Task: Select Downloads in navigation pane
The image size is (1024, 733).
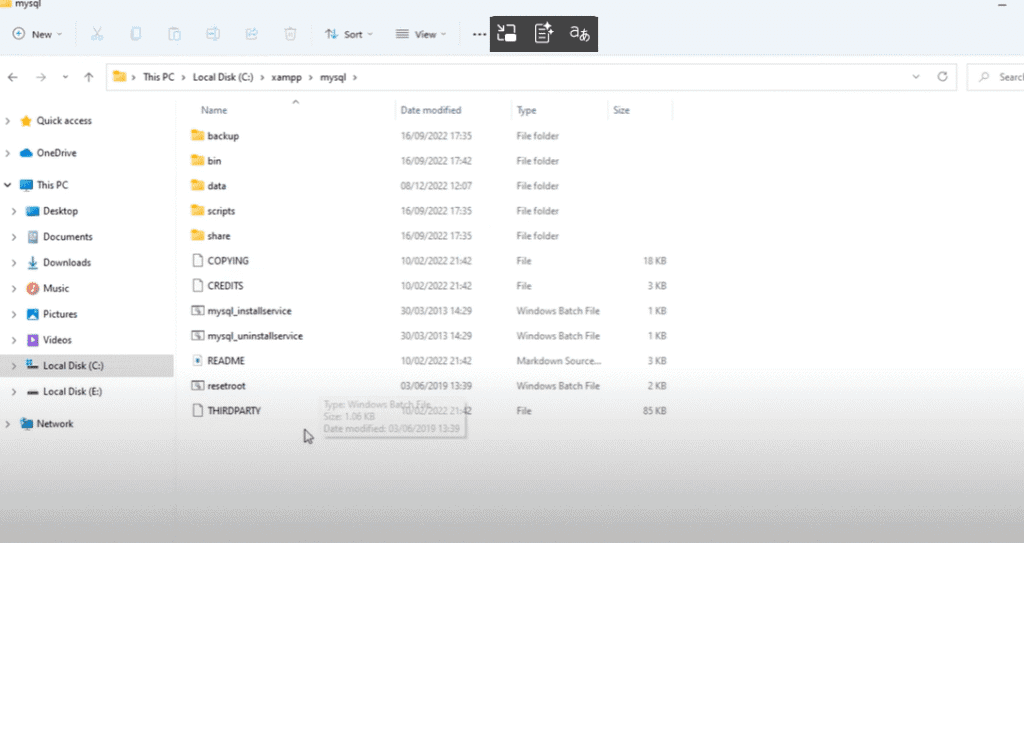Action: (67, 263)
